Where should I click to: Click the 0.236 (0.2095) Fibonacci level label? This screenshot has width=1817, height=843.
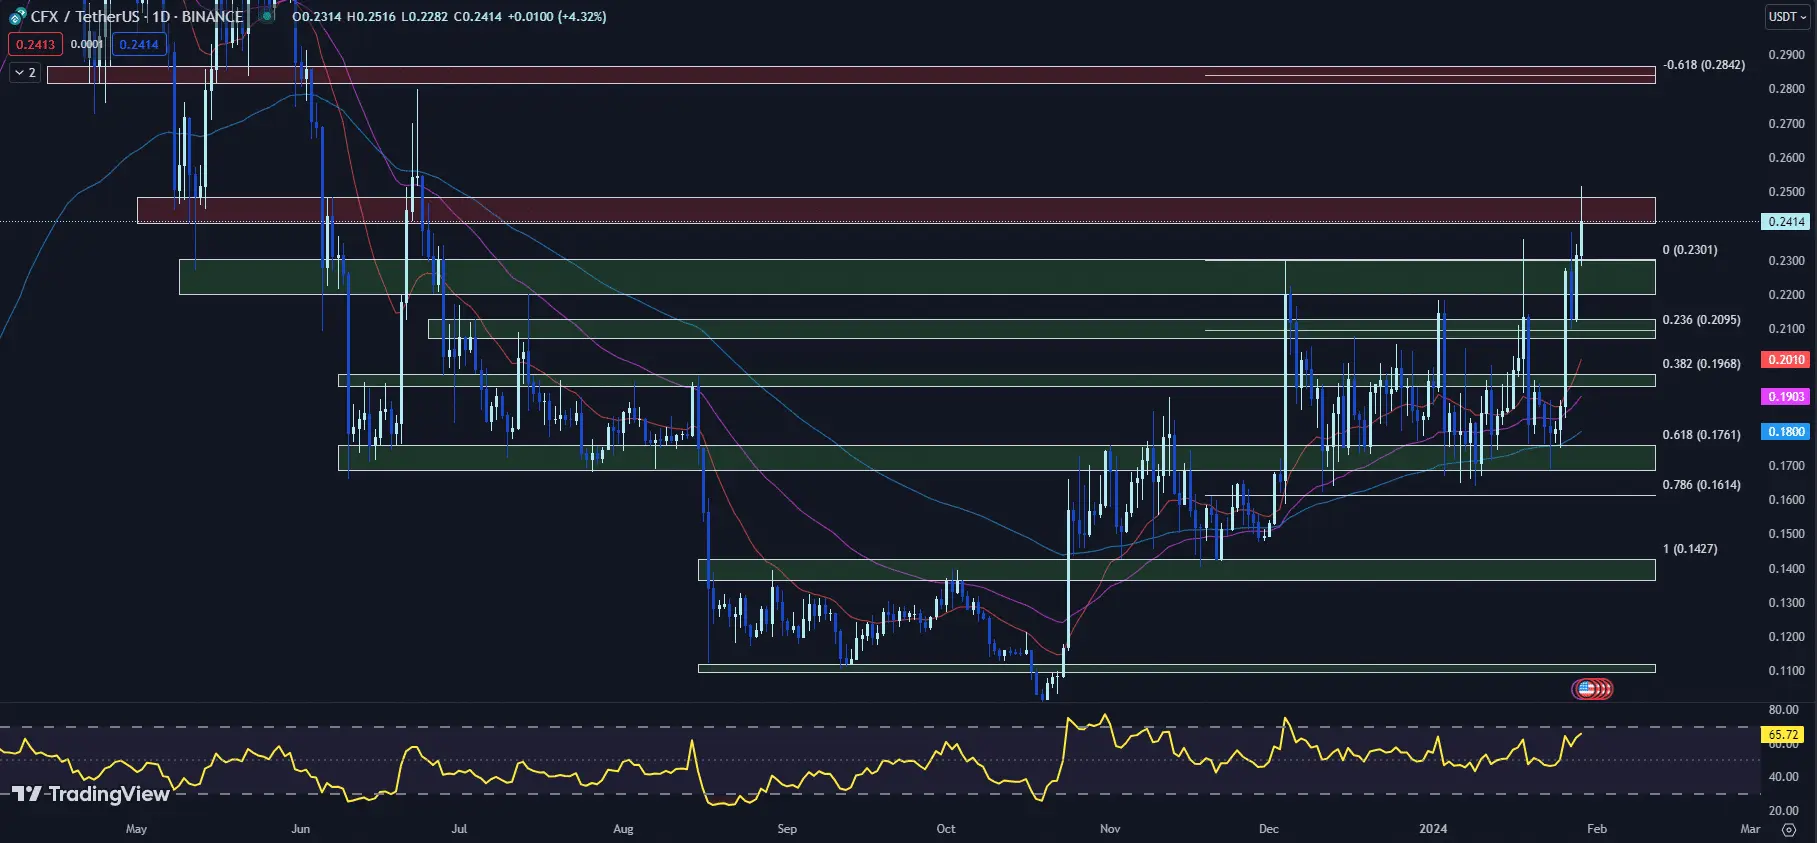[x=1701, y=320]
